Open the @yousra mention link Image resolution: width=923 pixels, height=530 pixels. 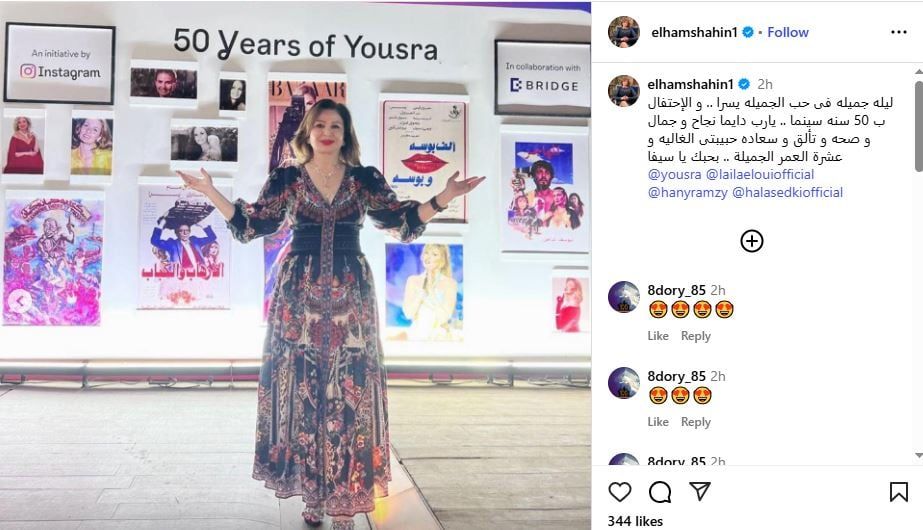point(674,174)
